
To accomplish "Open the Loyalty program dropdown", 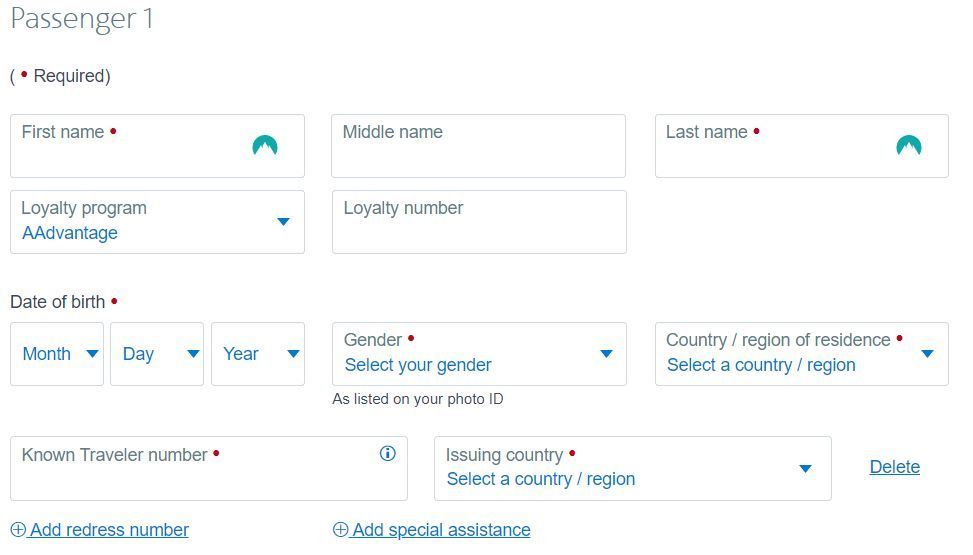I will click(x=157, y=222).
